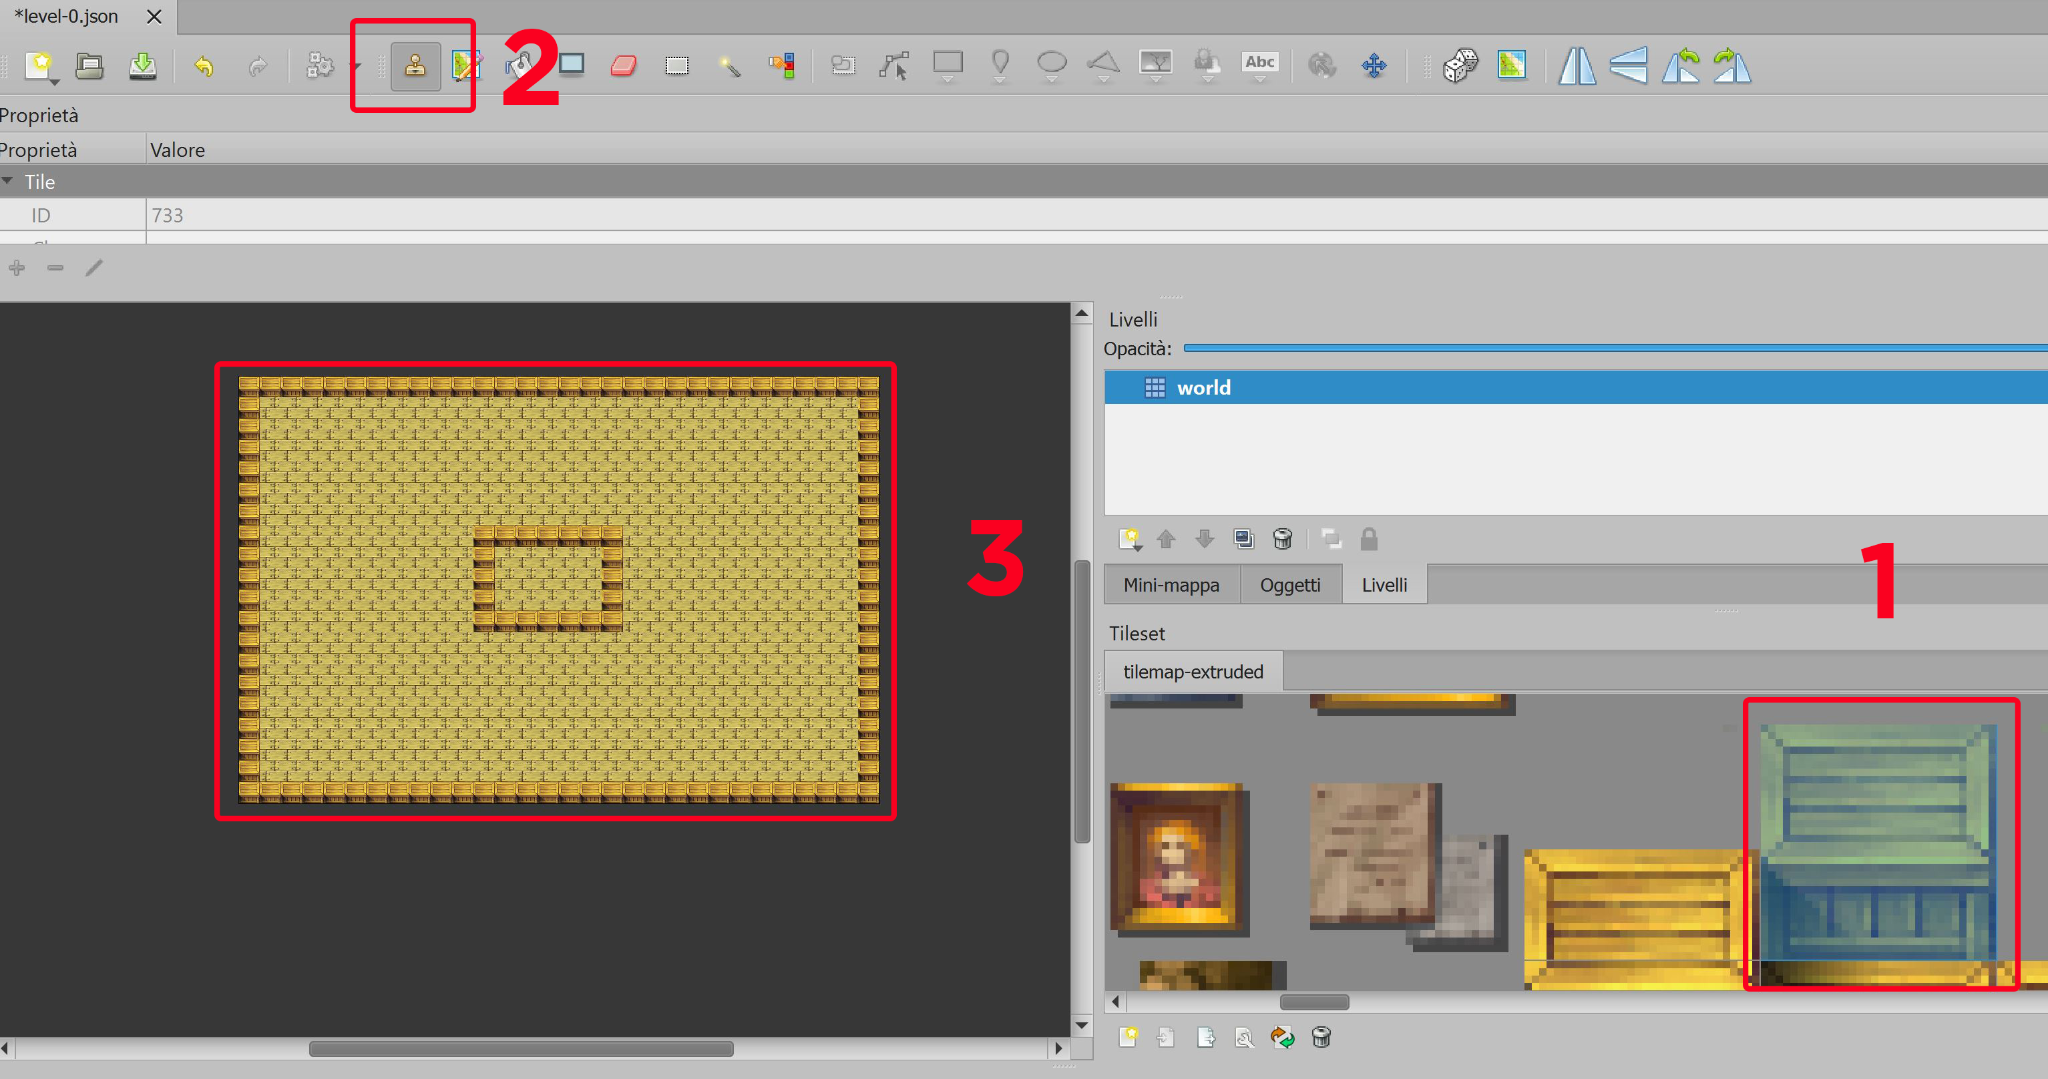Rotate the stamp right
Viewport: 2048px width, 1079px height.
point(1733,66)
